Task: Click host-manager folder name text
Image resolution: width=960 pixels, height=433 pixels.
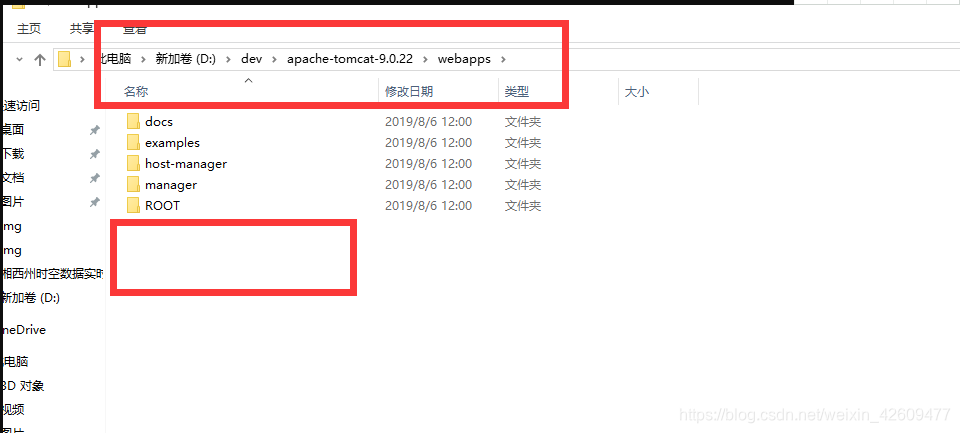Action: (186, 164)
